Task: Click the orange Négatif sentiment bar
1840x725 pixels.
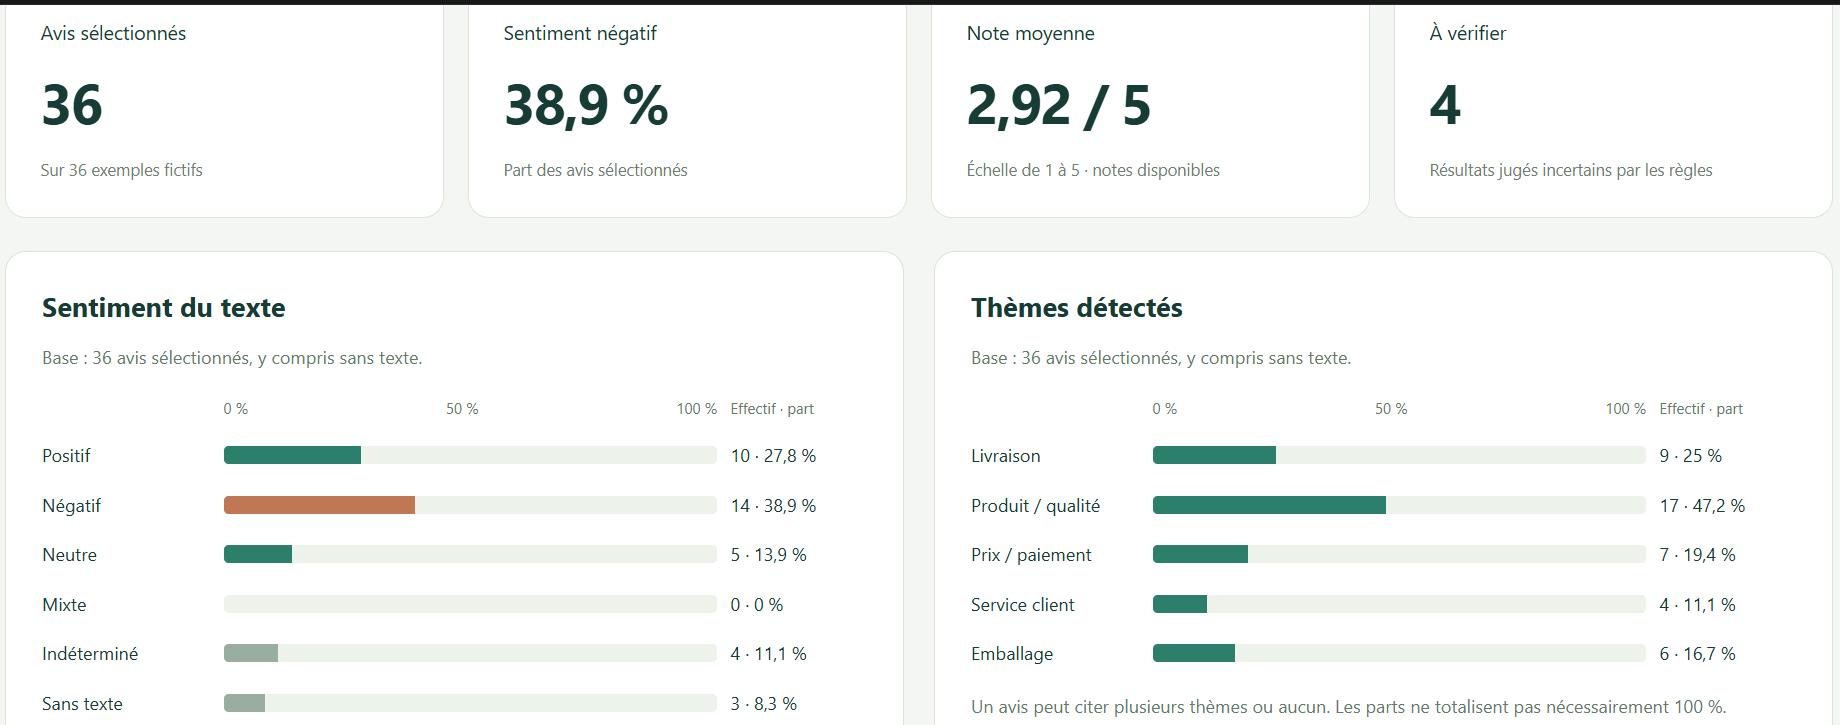Action: 319,505
